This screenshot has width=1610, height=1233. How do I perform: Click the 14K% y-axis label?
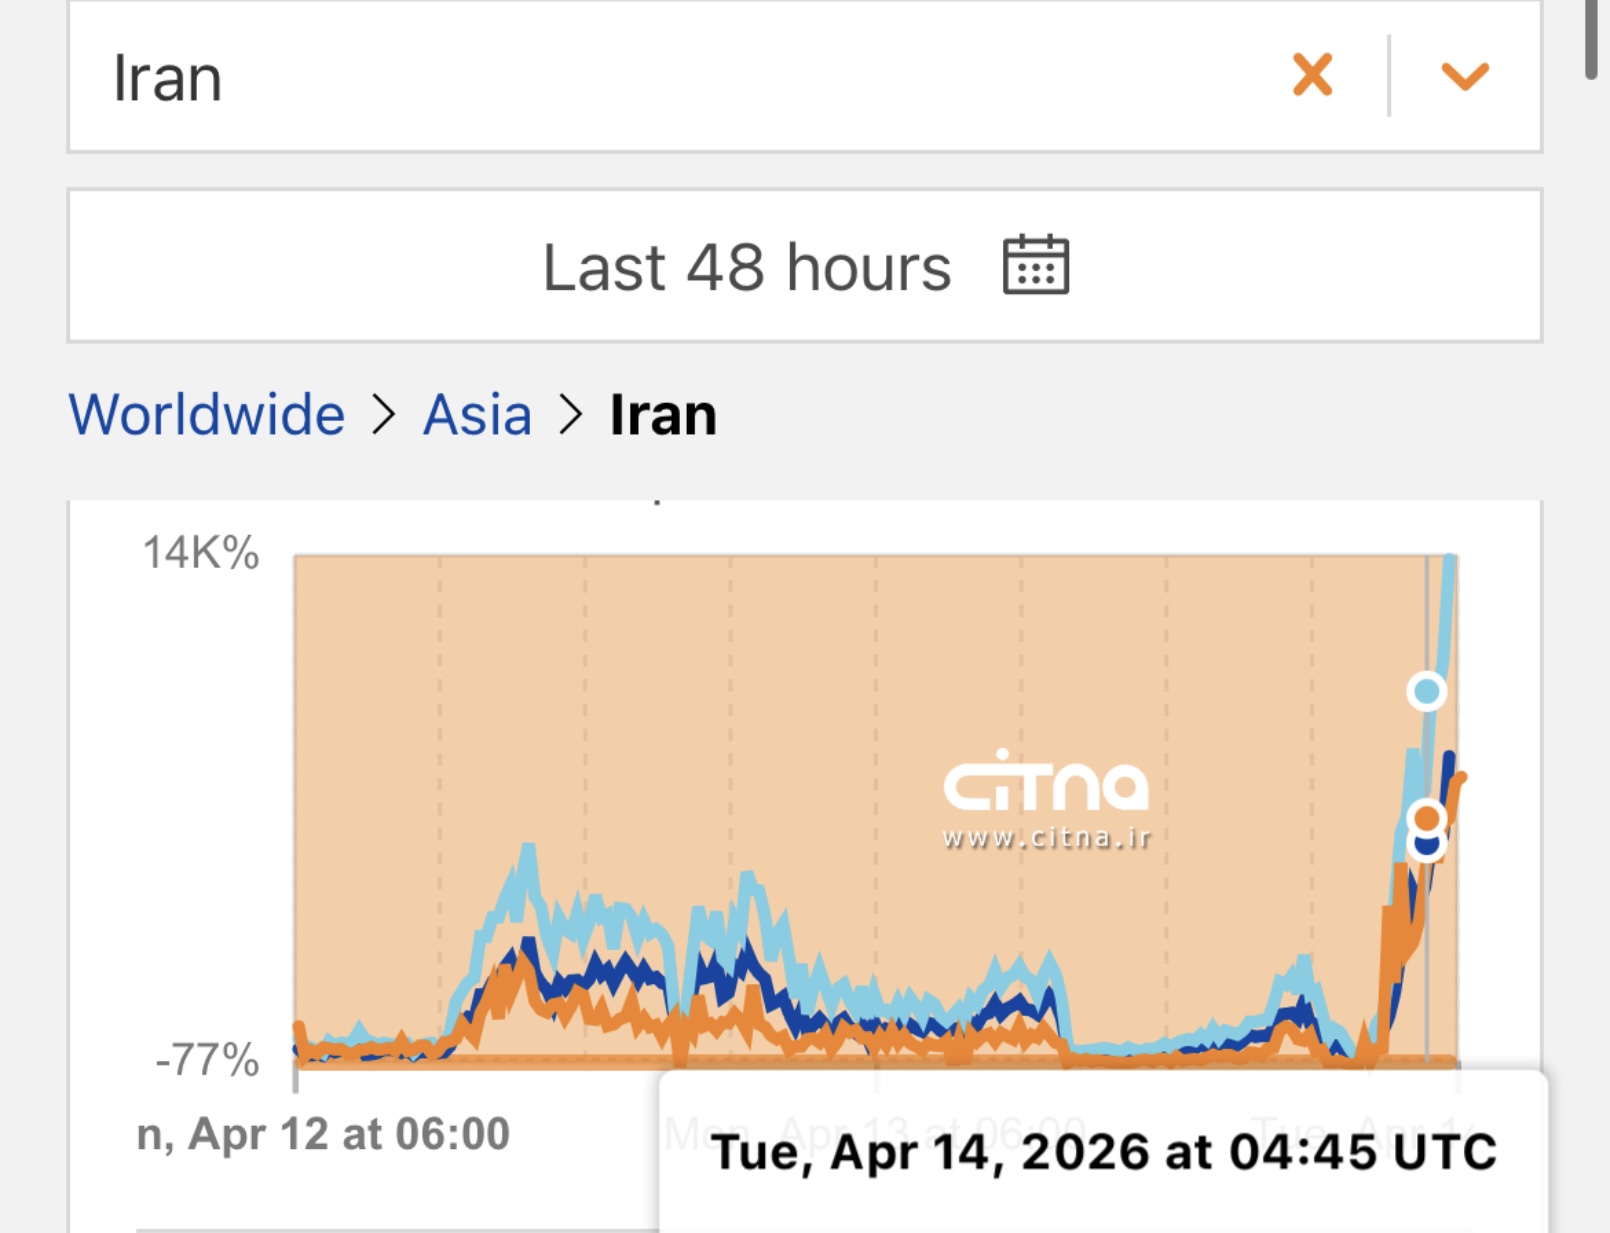tap(201, 553)
